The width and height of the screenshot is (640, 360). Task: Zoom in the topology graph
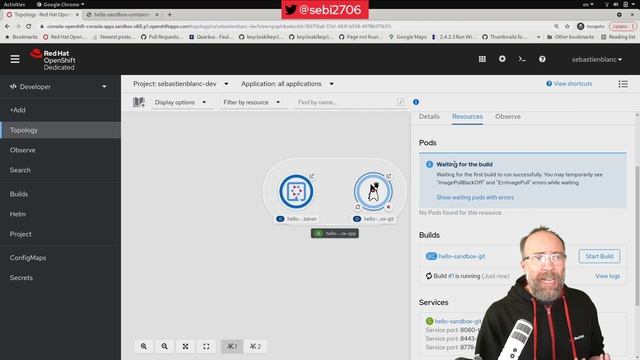144,346
